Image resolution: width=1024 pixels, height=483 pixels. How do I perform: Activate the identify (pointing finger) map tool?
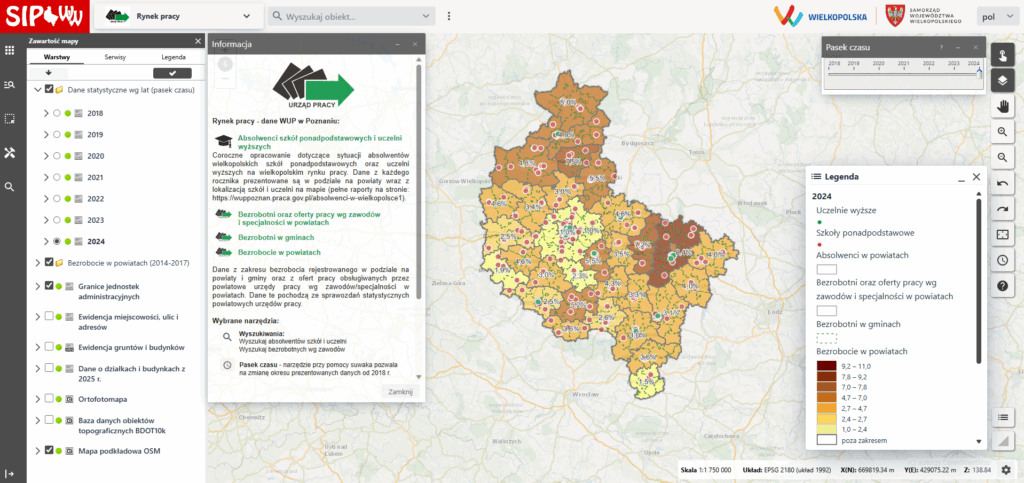click(1002, 55)
